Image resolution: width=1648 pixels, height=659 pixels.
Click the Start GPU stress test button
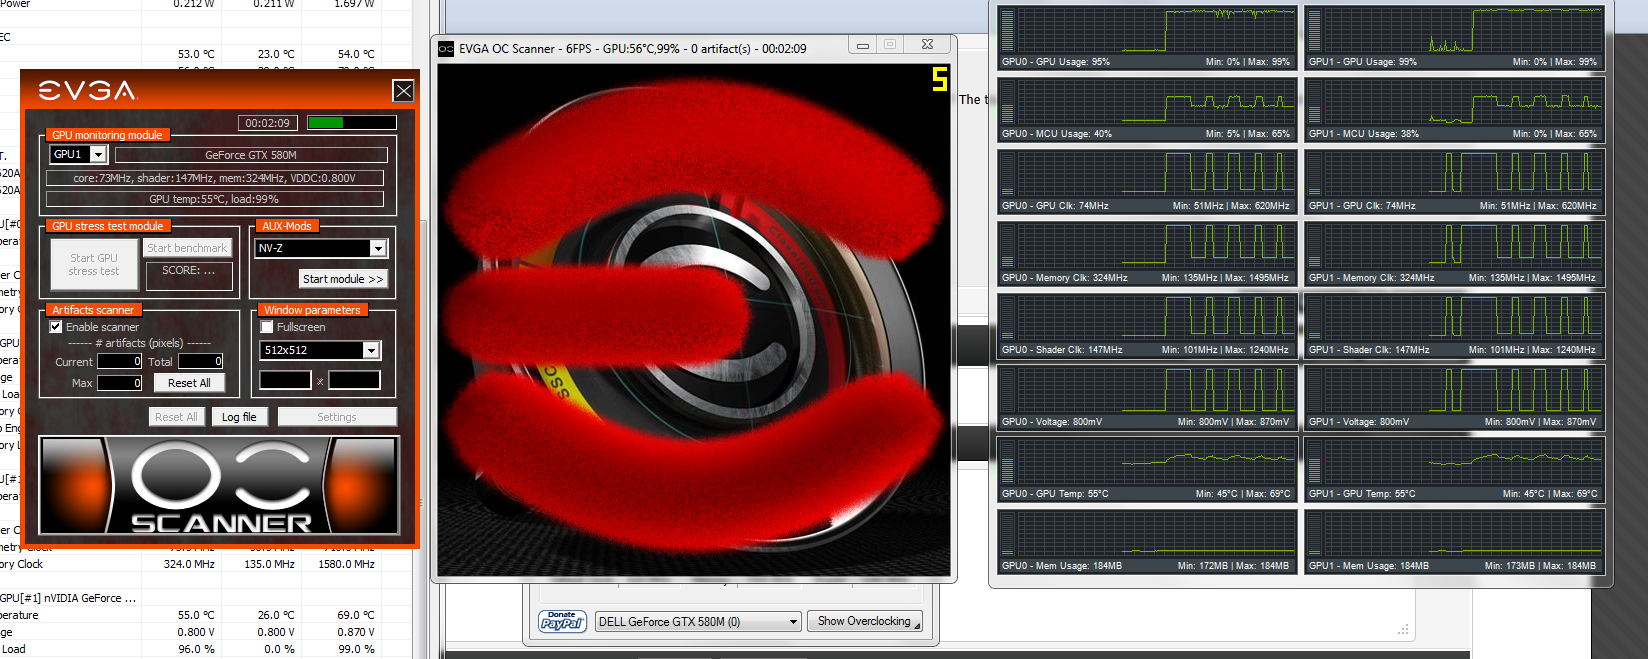click(x=94, y=264)
